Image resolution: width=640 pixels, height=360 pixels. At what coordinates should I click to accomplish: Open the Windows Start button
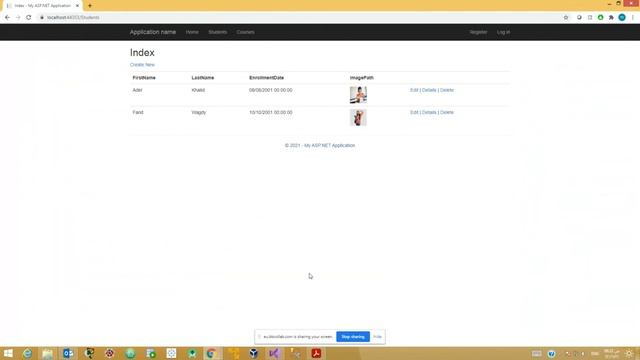point(8,353)
